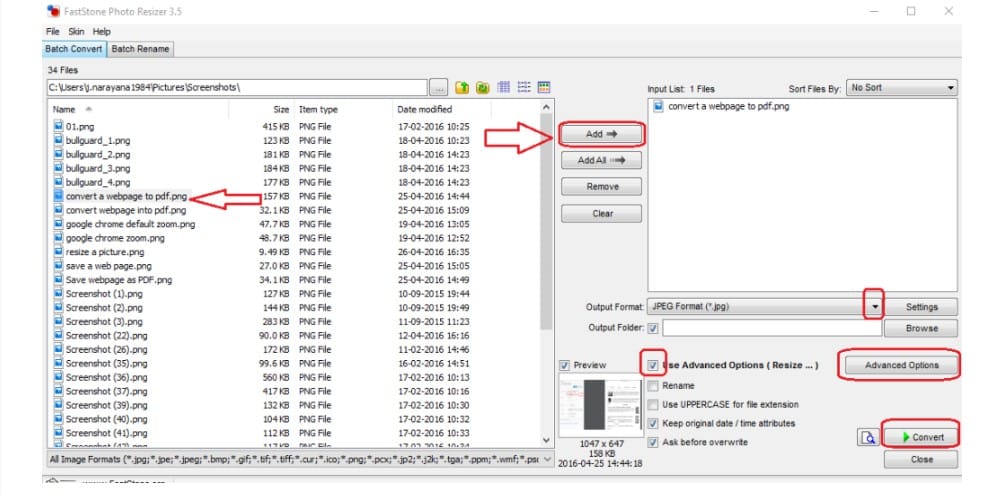Click file list scroll down arrow
1002x495 pixels.
point(546,440)
